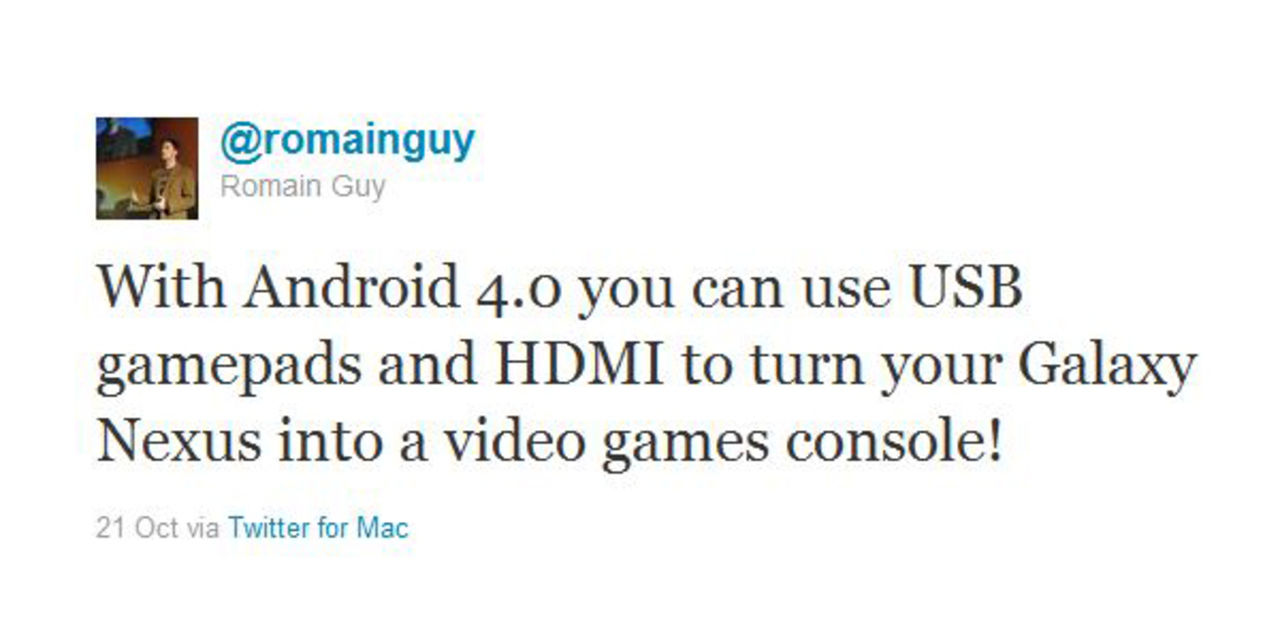This screenshot has height=640, width=1280.
Task: Follow the Twitter for Mac link
Action: (318, 527)
